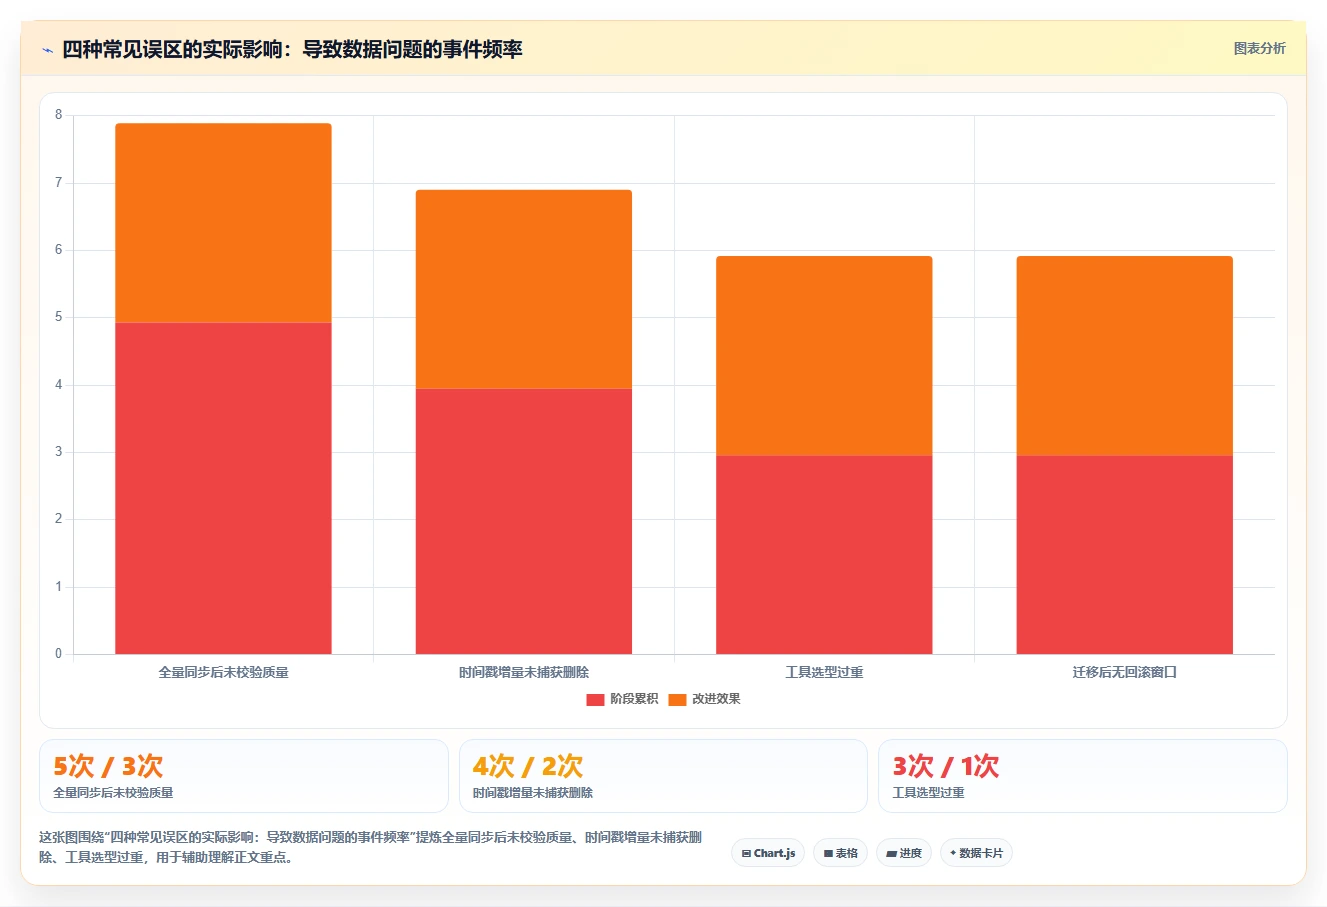Click the orange bar segment for 迁移后无回滚窗口
1327x907 pixels.
coord(1125,356)
